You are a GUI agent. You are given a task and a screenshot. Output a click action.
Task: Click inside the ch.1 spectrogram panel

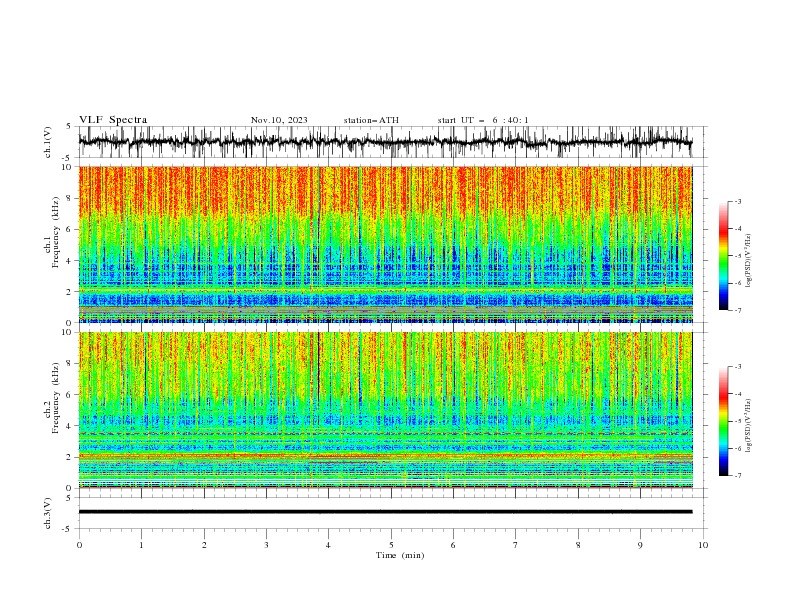click(x=385, y=244)
